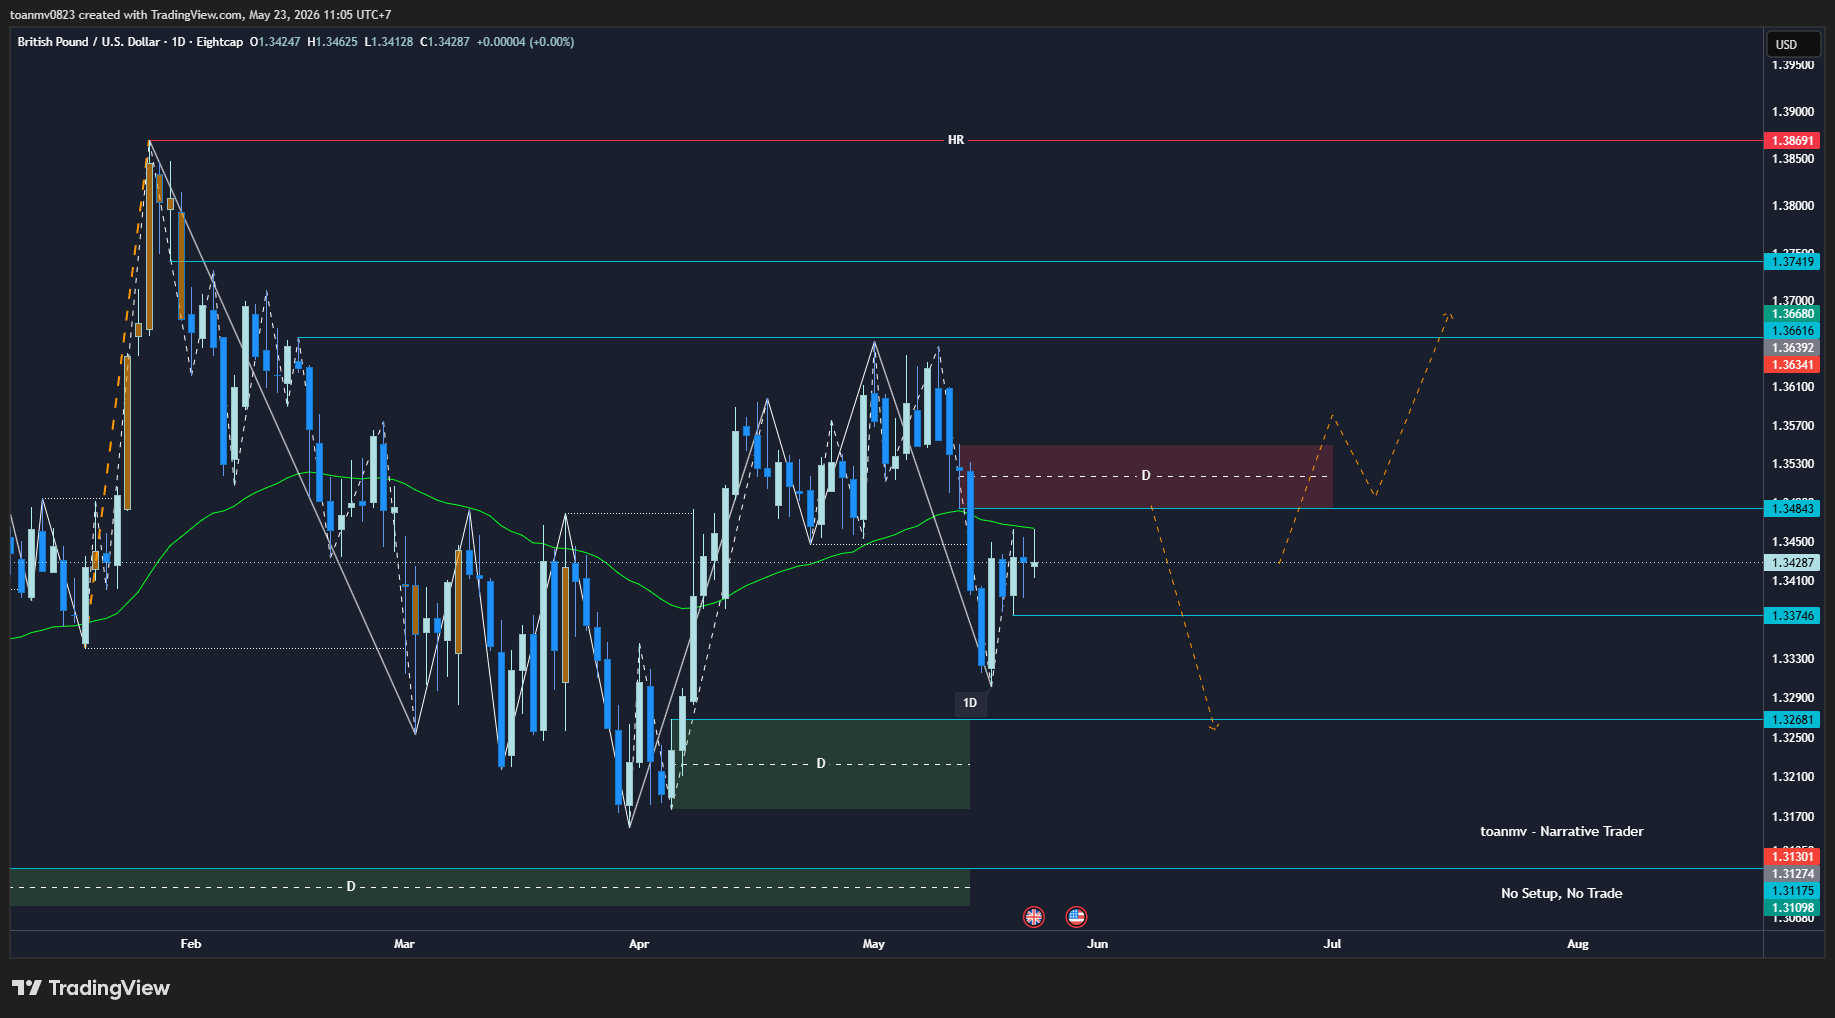Select the 1.32681 price label
Image resolution: width=1835 pixels, height=1018 pixels.
point(1792,720)
